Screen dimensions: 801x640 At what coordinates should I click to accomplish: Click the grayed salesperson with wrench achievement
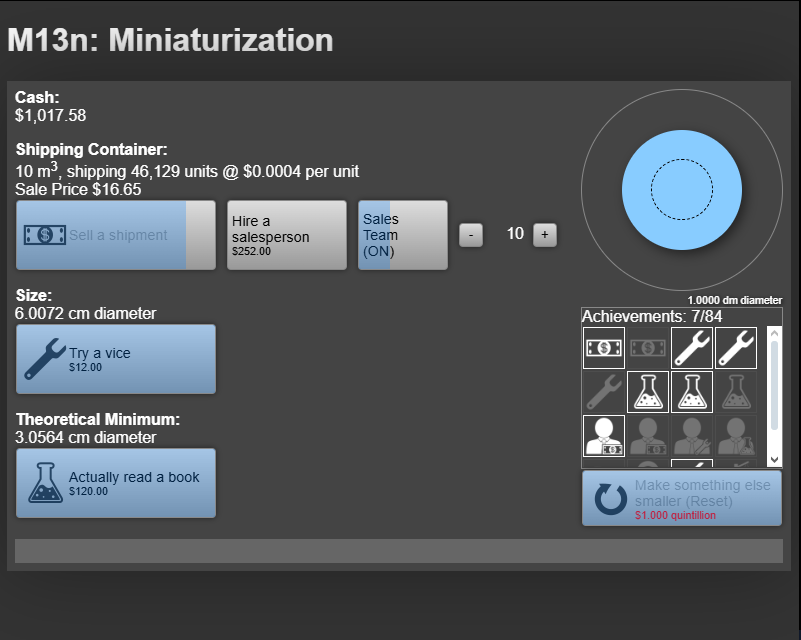[x=692, y=437]
